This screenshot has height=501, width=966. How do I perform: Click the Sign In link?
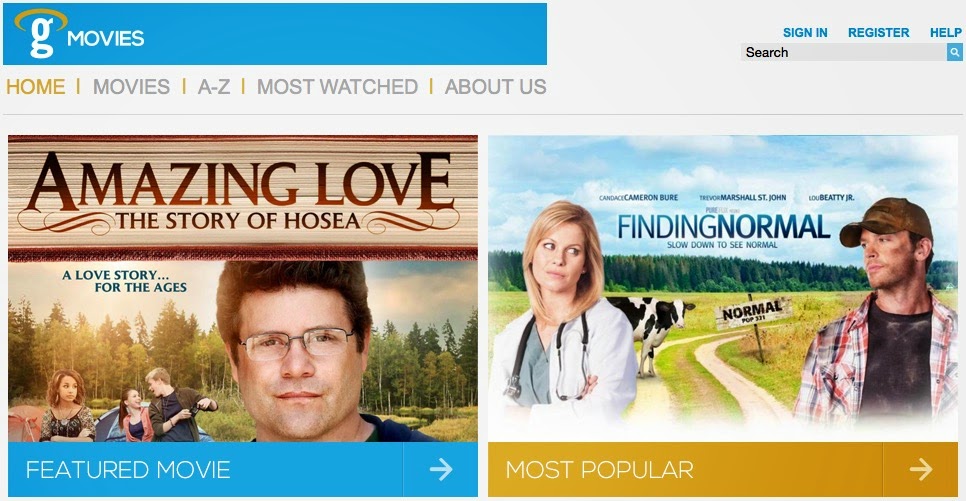[x=805, y=33]
